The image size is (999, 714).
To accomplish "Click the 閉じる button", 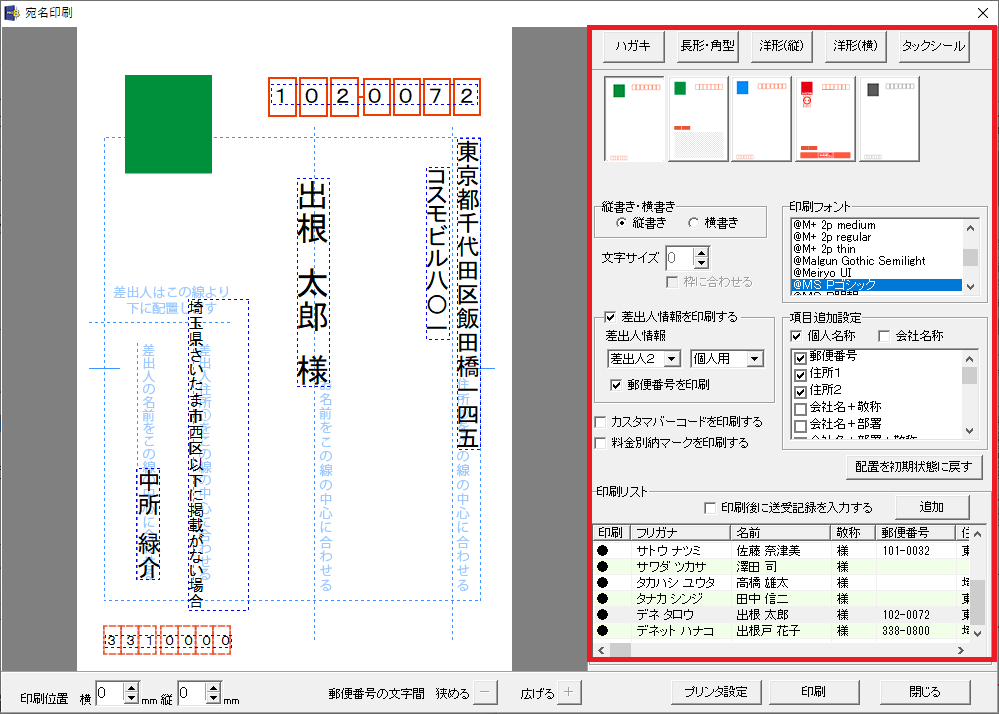I will [925, 692].
